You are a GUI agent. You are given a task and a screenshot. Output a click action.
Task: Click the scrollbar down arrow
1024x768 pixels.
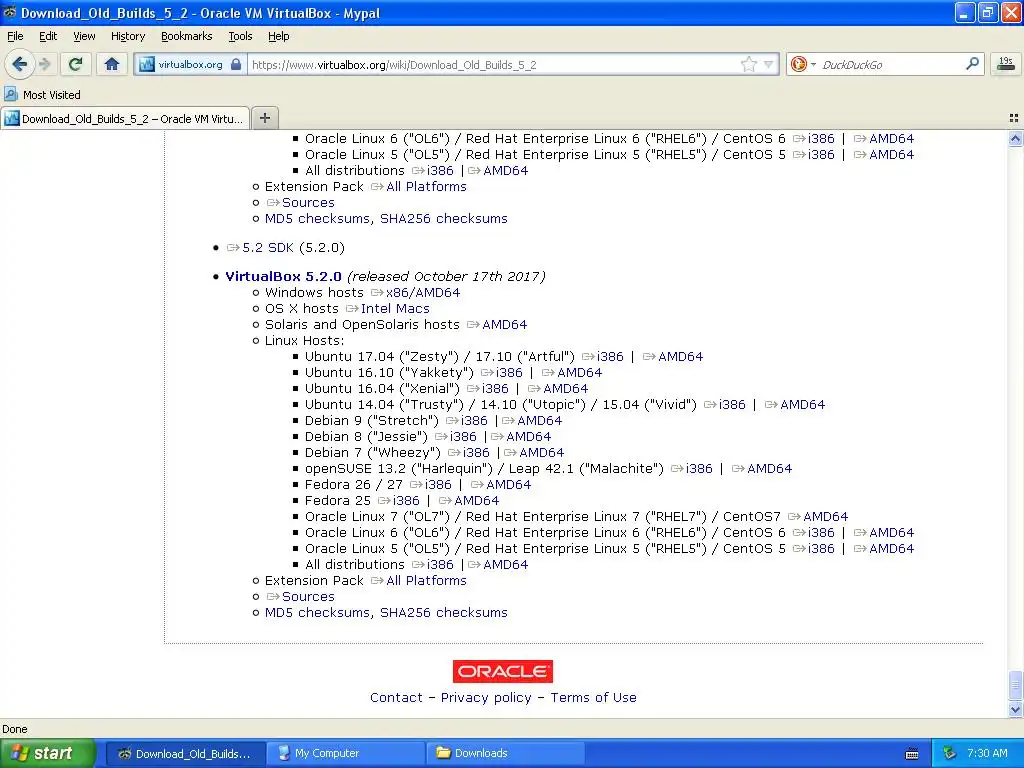tap(1015, 709)
